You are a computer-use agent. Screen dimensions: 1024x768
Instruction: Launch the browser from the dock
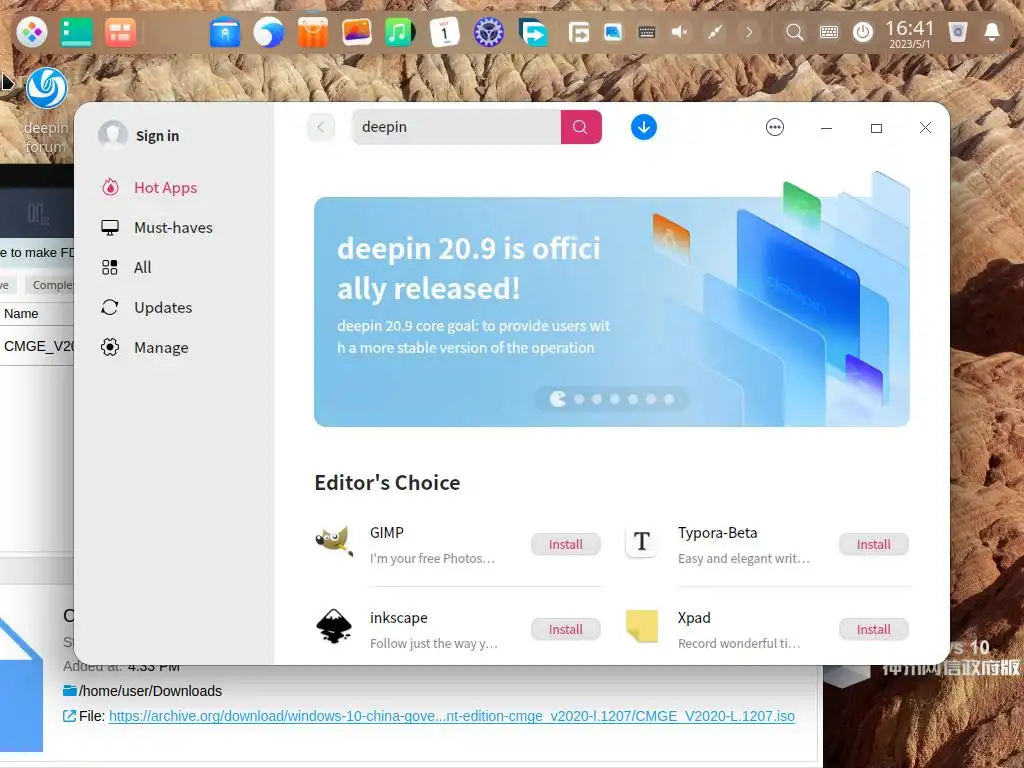coord(268,31)
